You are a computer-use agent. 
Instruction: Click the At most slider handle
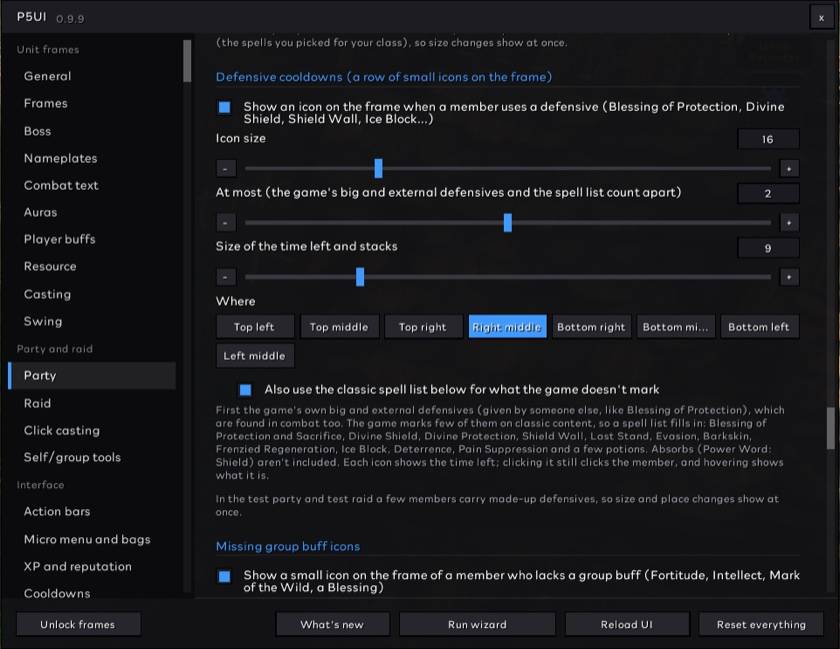click(508, 222)
